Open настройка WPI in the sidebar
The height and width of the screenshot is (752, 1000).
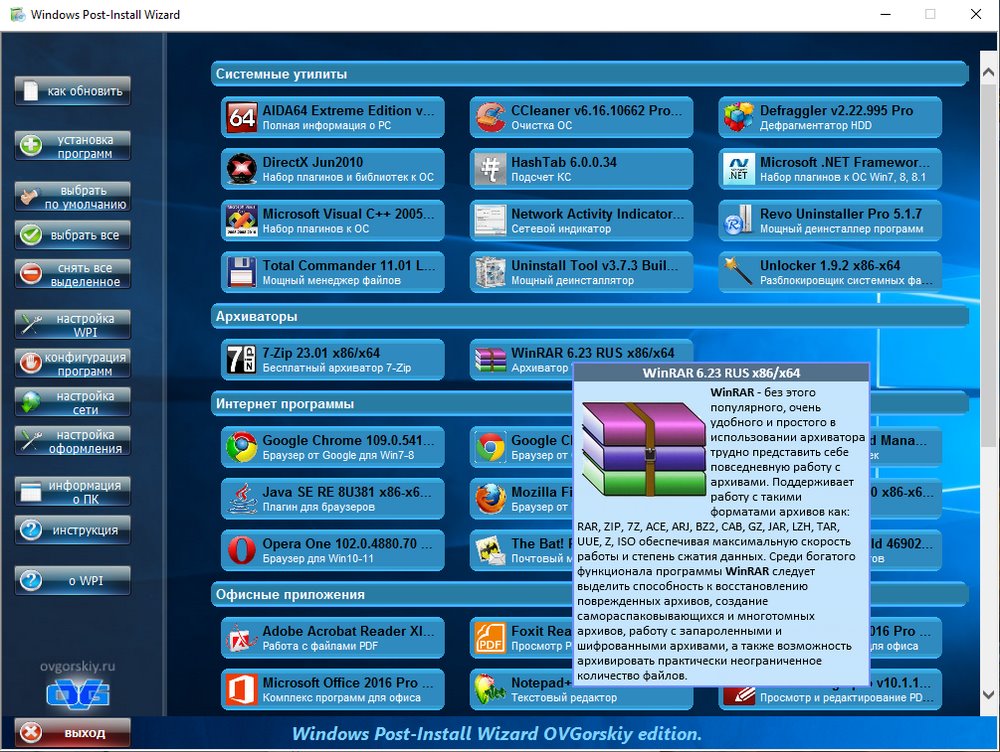click(73, 325)
